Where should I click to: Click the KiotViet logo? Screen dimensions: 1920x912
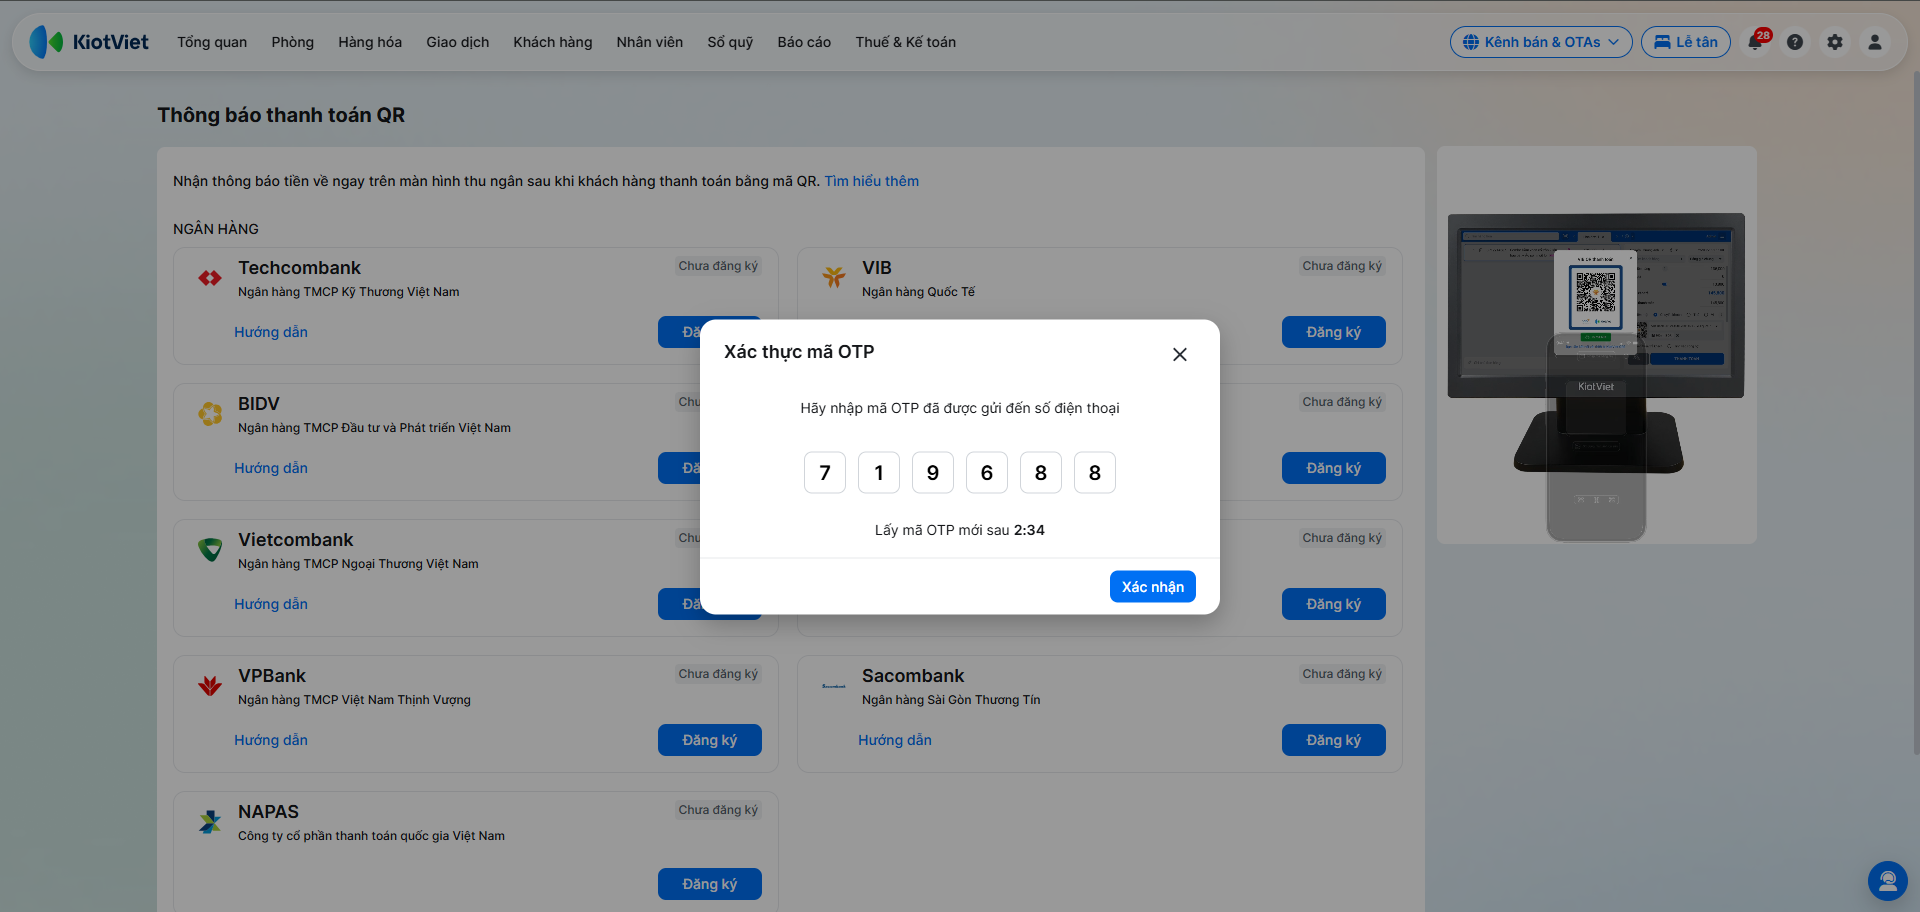coord(89,42)
